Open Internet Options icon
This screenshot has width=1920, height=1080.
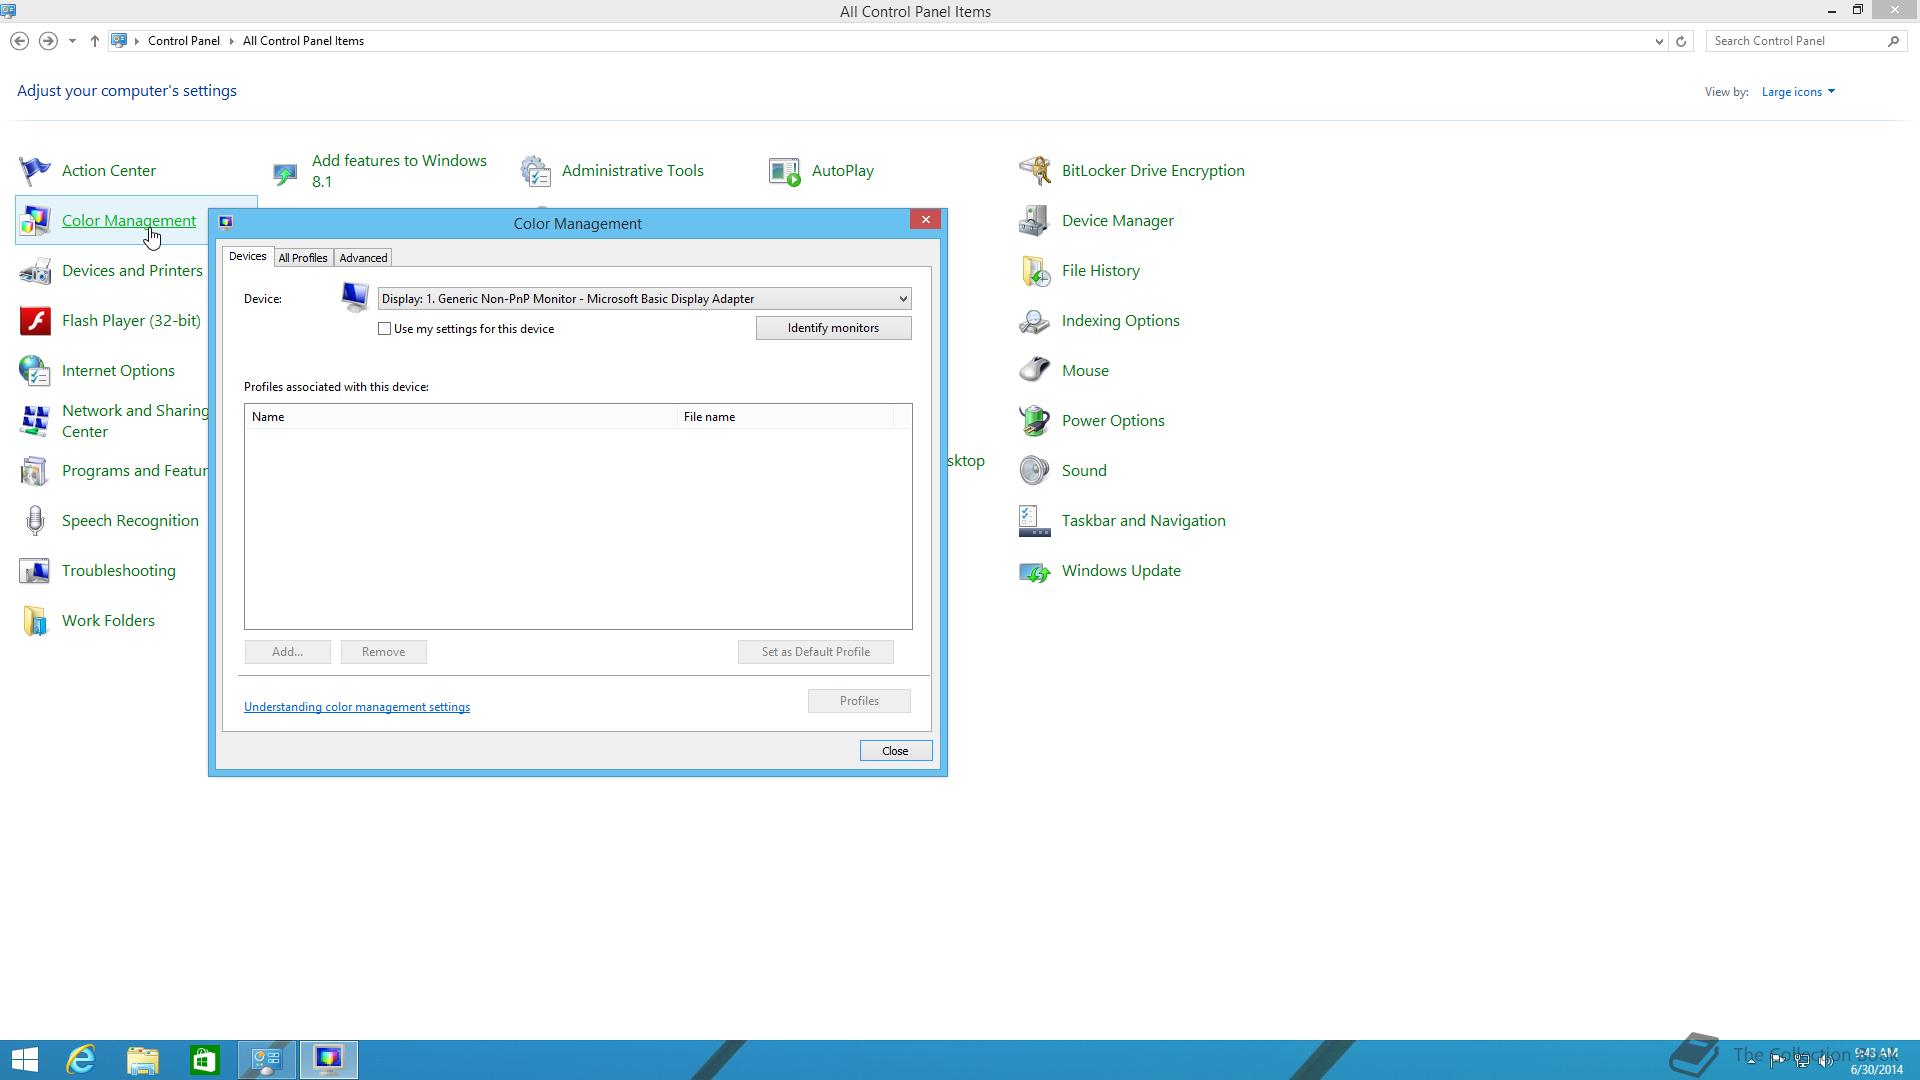click(x=35, y=371)
